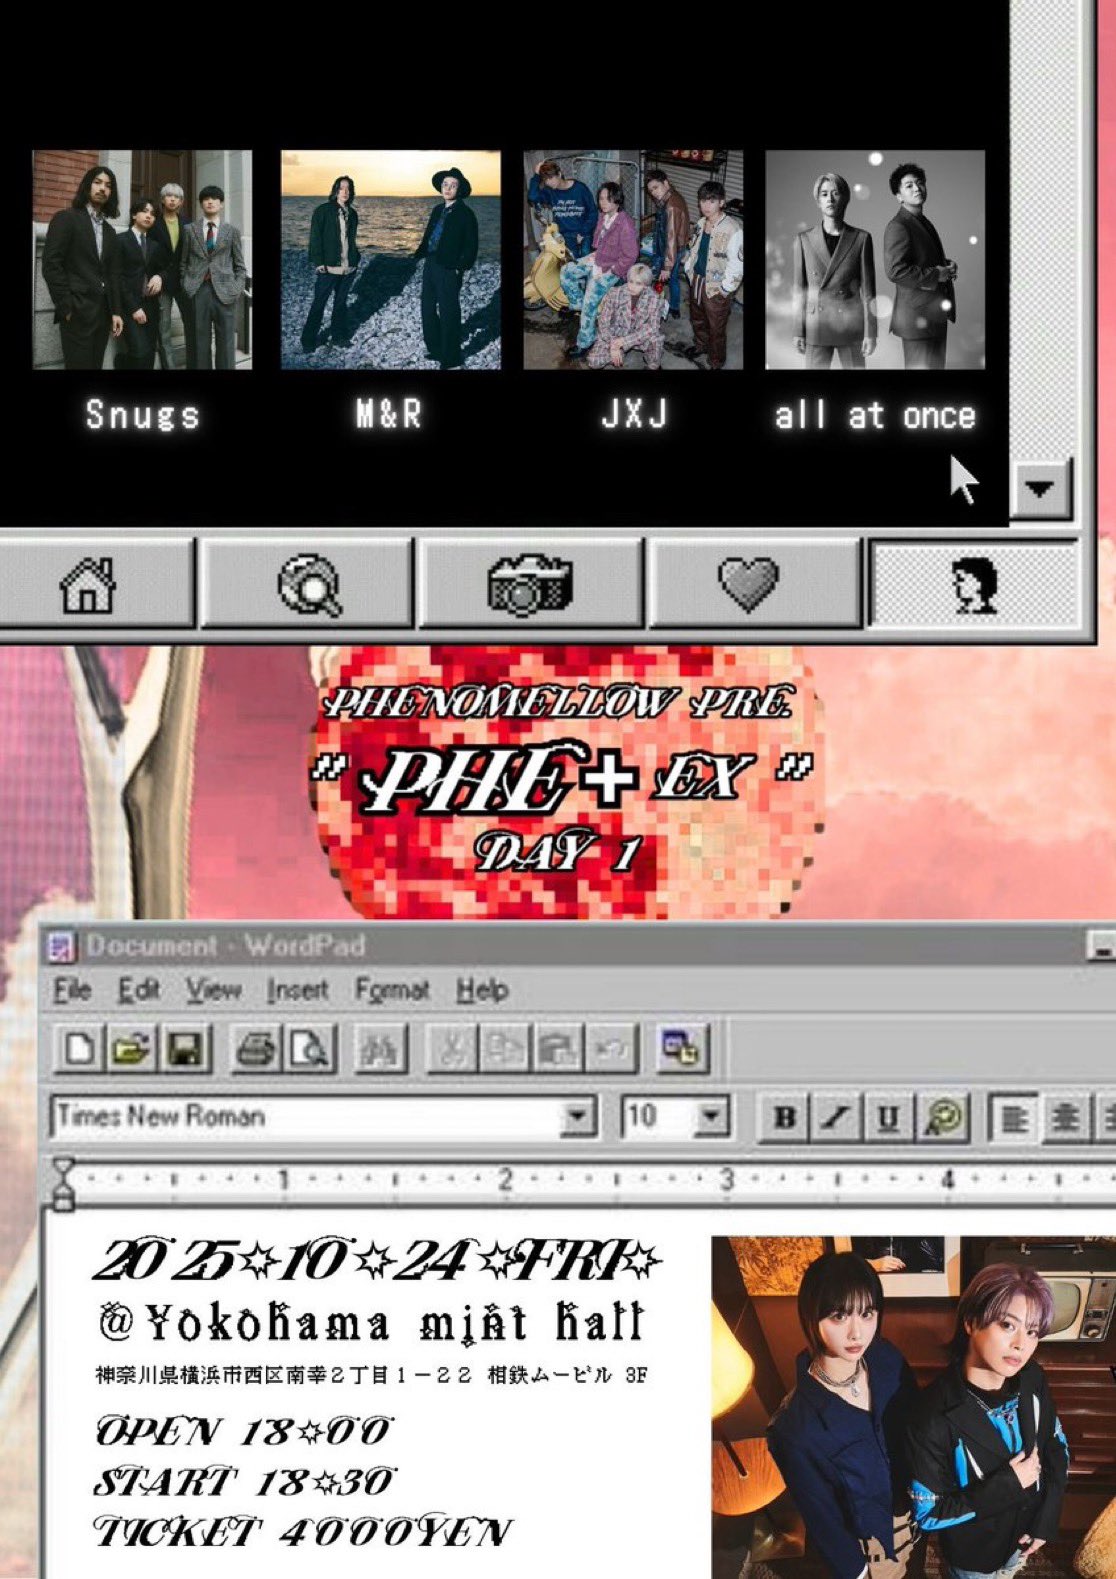Click the text color palette icon
Viewport: 1116px width, 1579px height.
[942, 1117]
